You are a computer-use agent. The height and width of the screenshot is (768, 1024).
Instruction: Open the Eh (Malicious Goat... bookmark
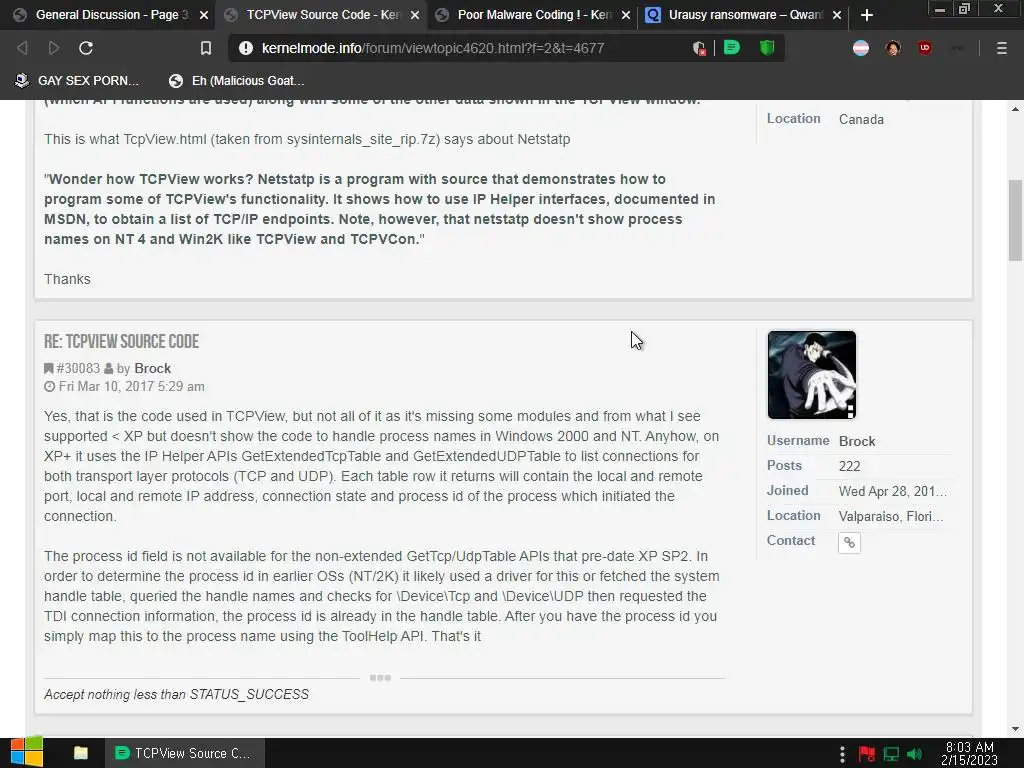(236, 81)
